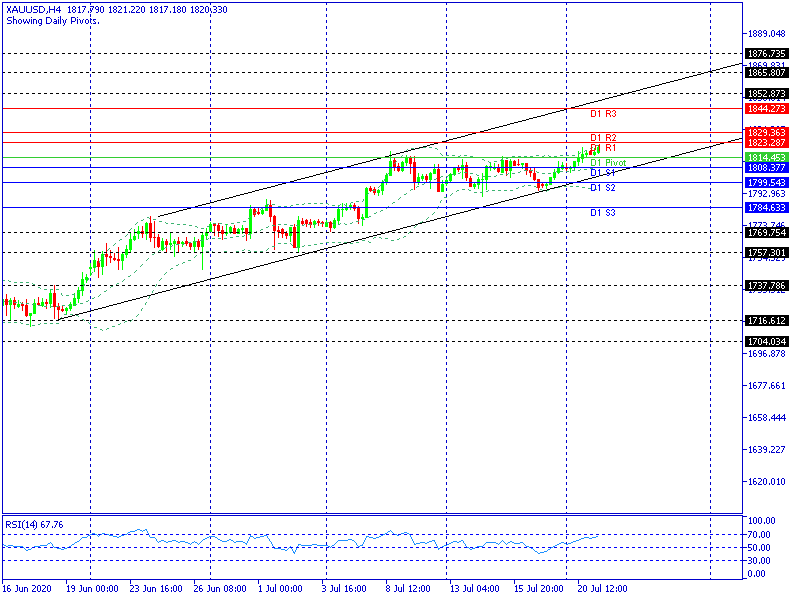Click the black 1876.735 price tag
Image resolution: width=800 pixels, height=600 pixels.
pos(767,53)
